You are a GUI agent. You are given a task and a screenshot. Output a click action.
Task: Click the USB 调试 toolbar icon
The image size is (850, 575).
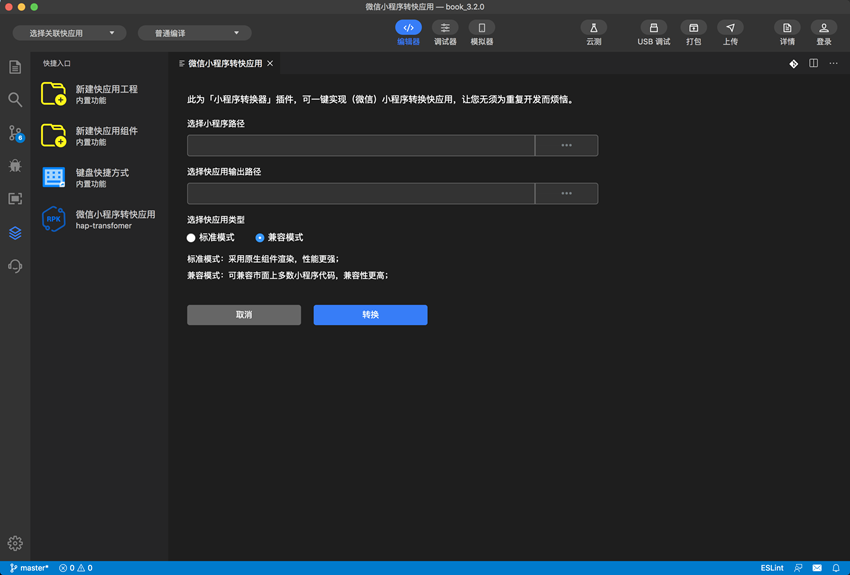[653, 28]
